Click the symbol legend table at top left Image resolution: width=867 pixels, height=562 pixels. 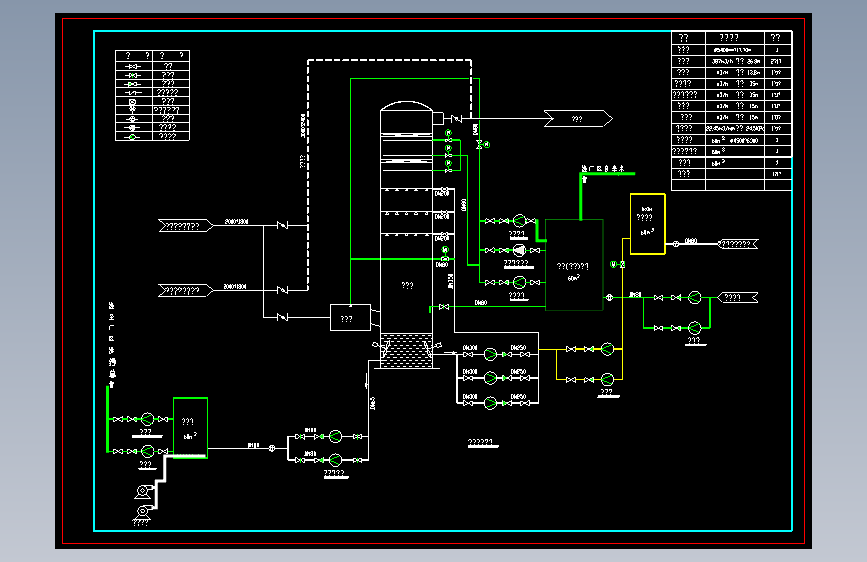click(152, 95)
